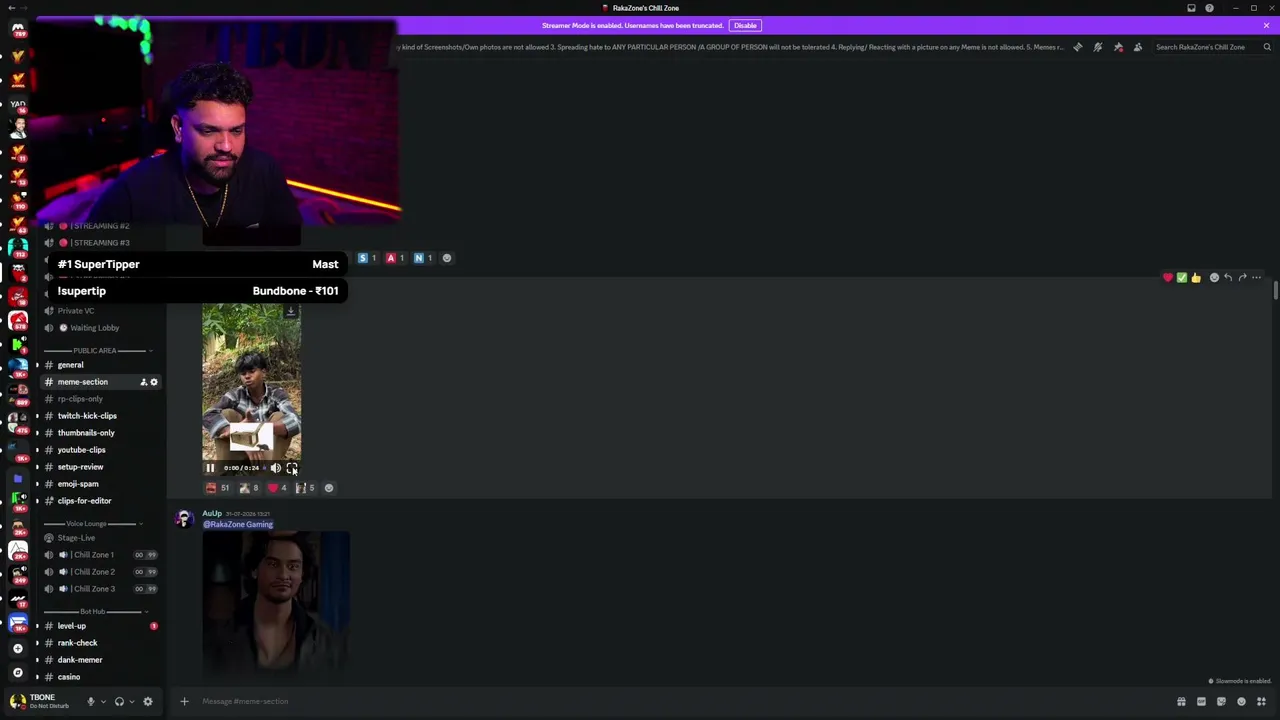Toggle microphone mute in user panel
This screenshot has width=1280, height=720.
coord(90,702)
